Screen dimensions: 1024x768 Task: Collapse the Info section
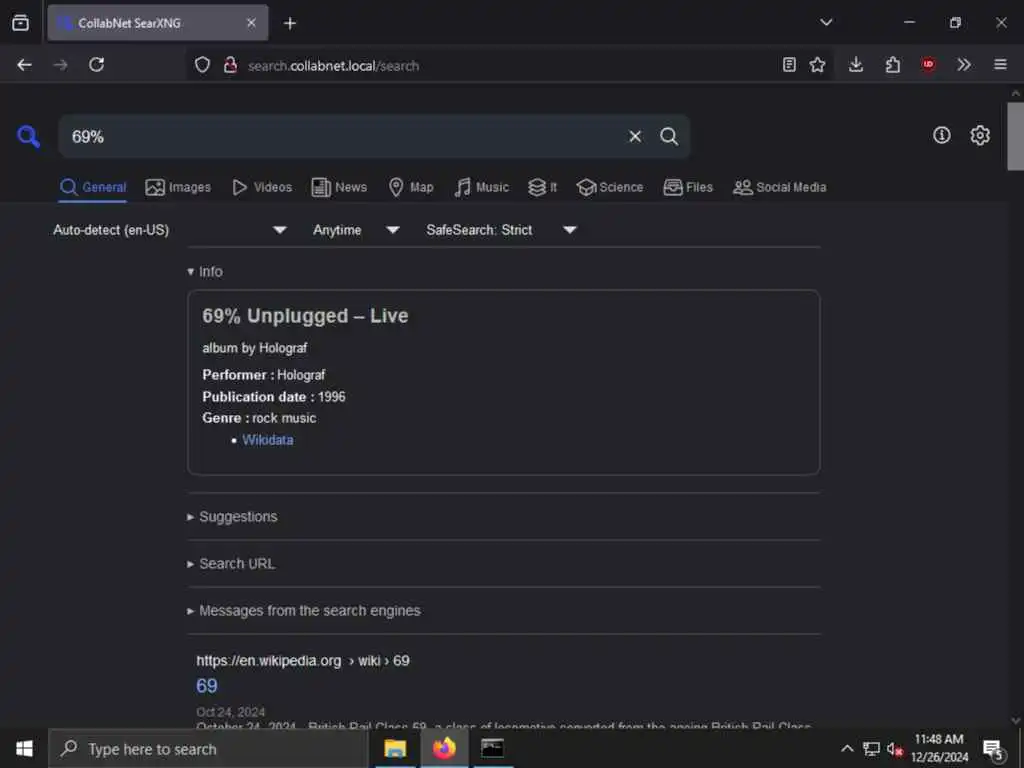click(x=205, y=272)
